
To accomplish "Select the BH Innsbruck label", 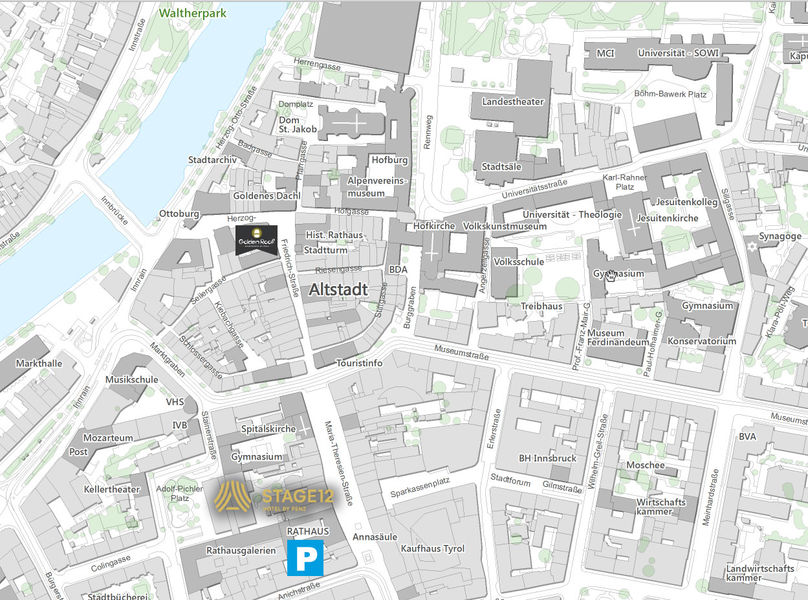I will pos(548,458).
